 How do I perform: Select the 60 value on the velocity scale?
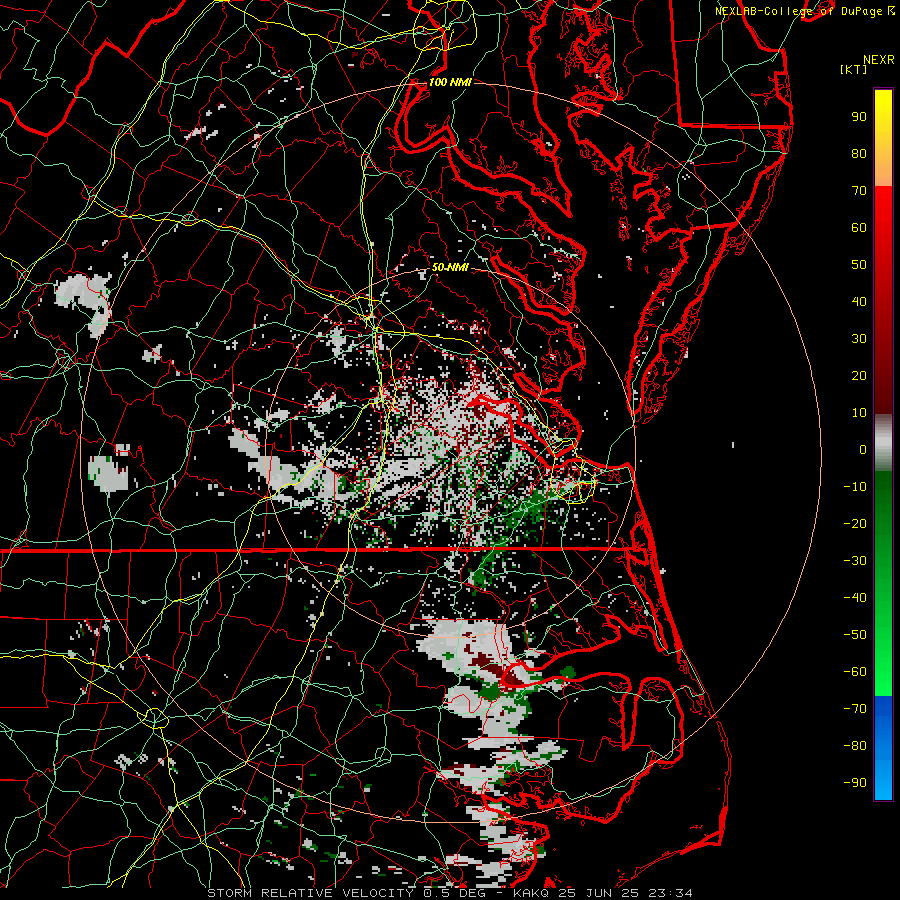[859, 227]
